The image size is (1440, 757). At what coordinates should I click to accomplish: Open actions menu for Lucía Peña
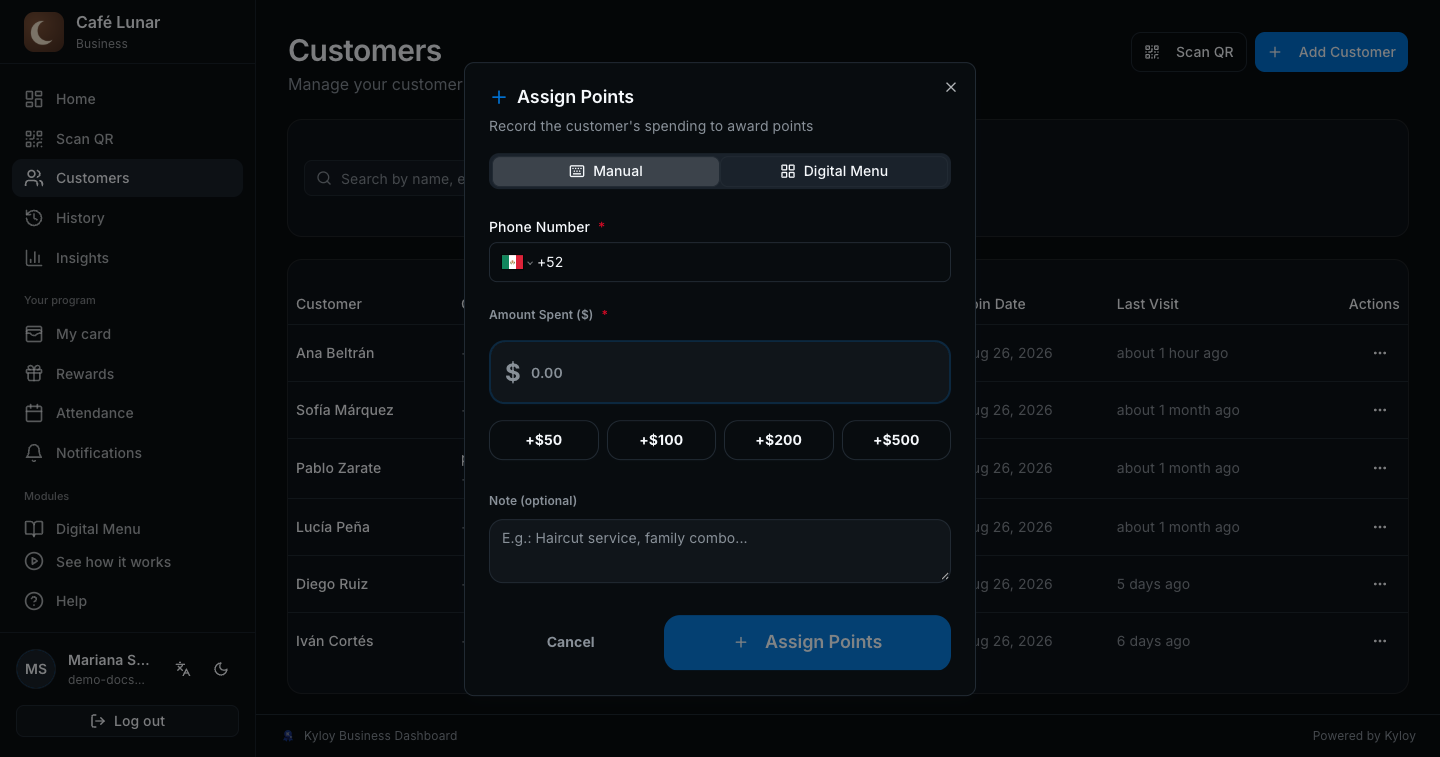[1380, 527]
